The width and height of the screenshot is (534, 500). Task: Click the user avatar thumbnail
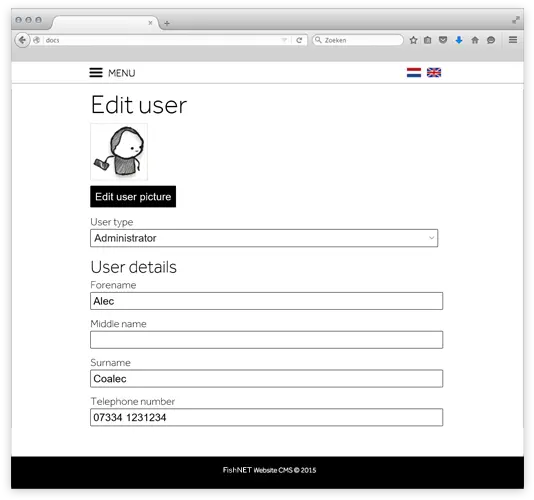119,152
